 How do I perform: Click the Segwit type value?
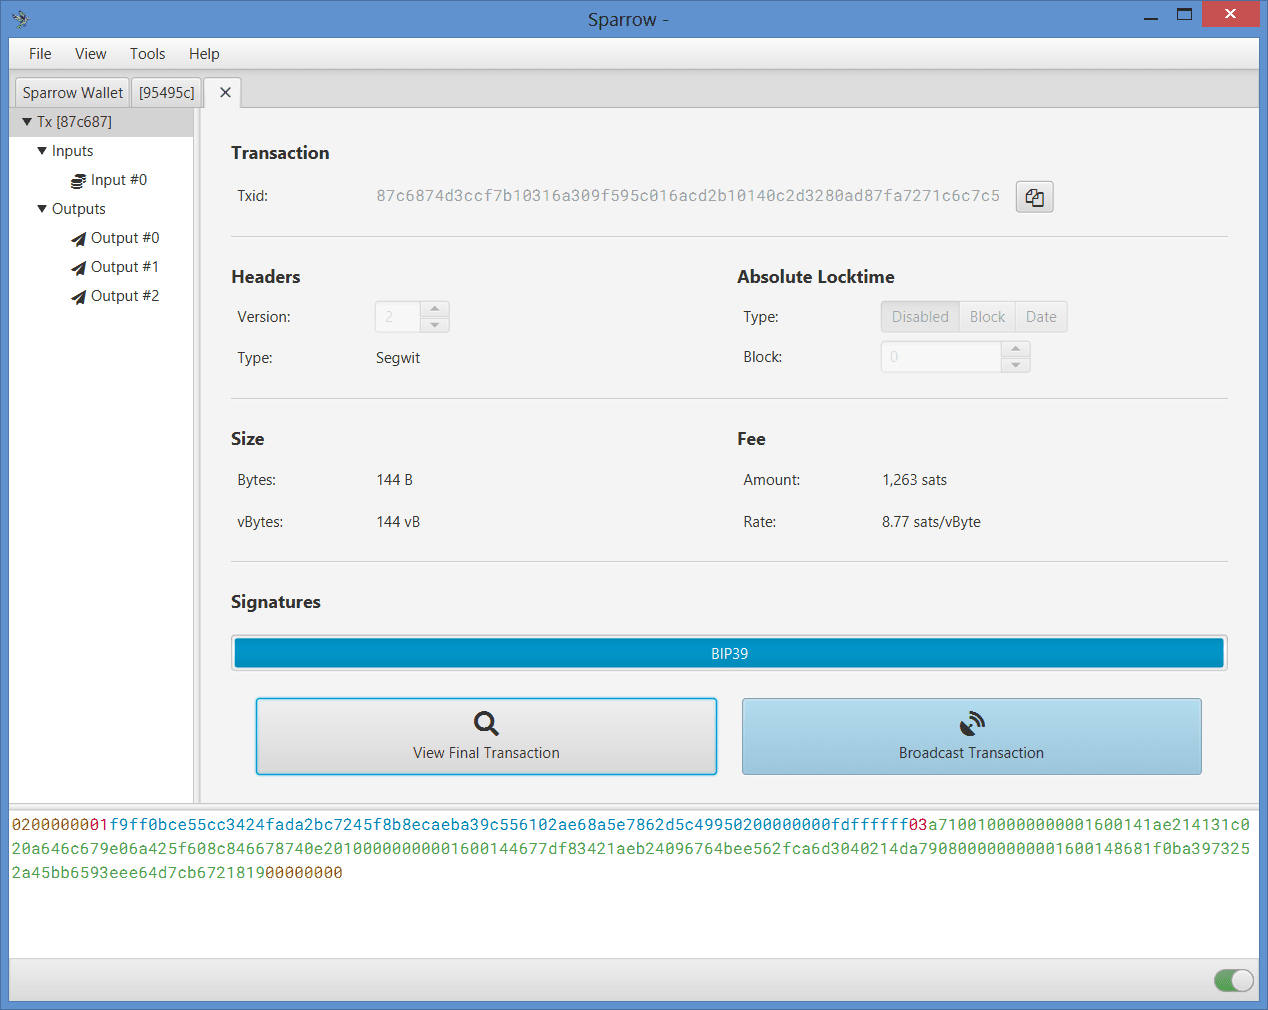[x=398, y=358]
